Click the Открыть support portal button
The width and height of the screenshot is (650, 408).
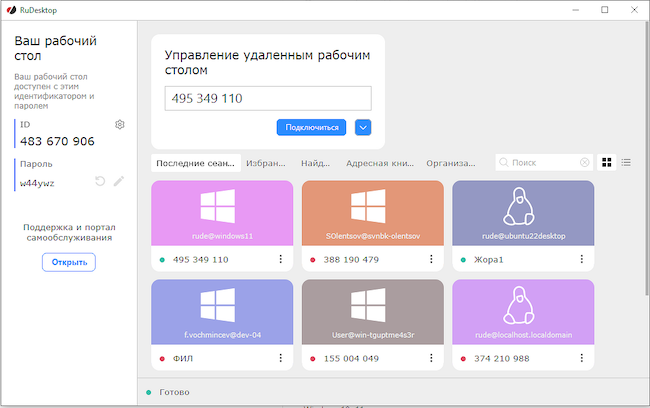click(69, 262)
